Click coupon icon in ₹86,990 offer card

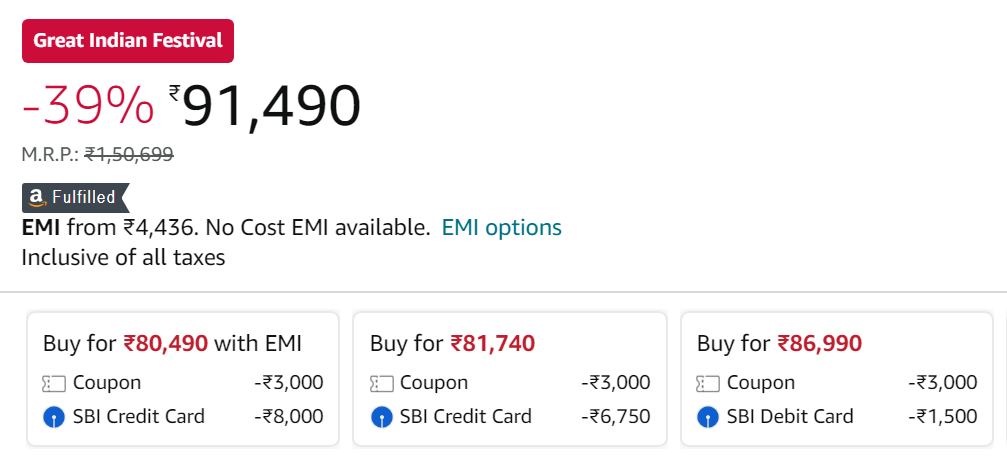pos(708,384)
